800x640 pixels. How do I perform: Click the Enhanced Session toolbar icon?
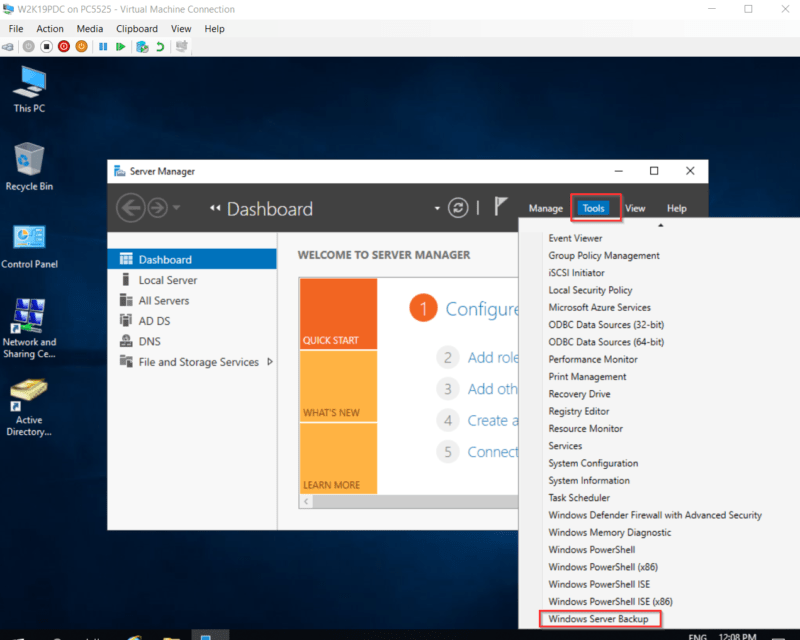click(x=182, y=46)
